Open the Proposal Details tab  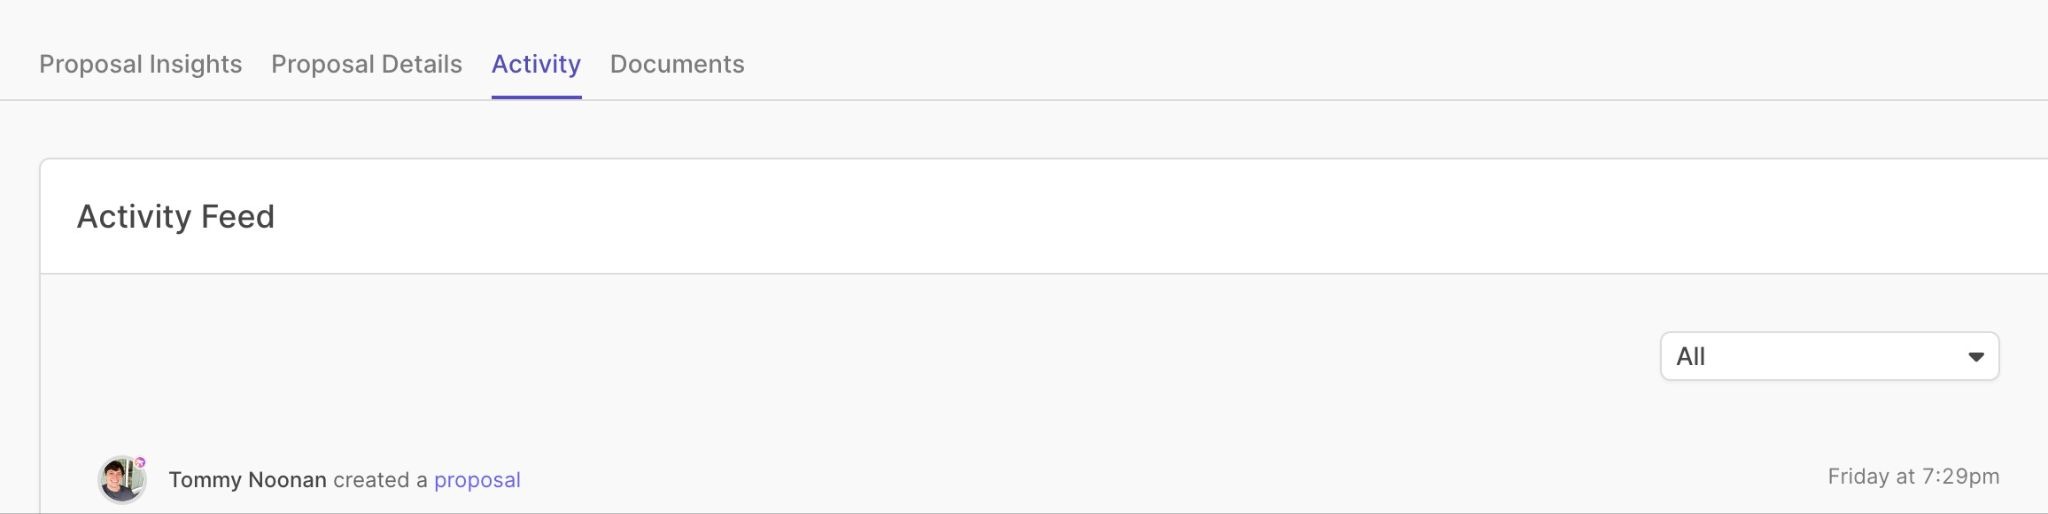pyautogui.click(x=366, y=64)
